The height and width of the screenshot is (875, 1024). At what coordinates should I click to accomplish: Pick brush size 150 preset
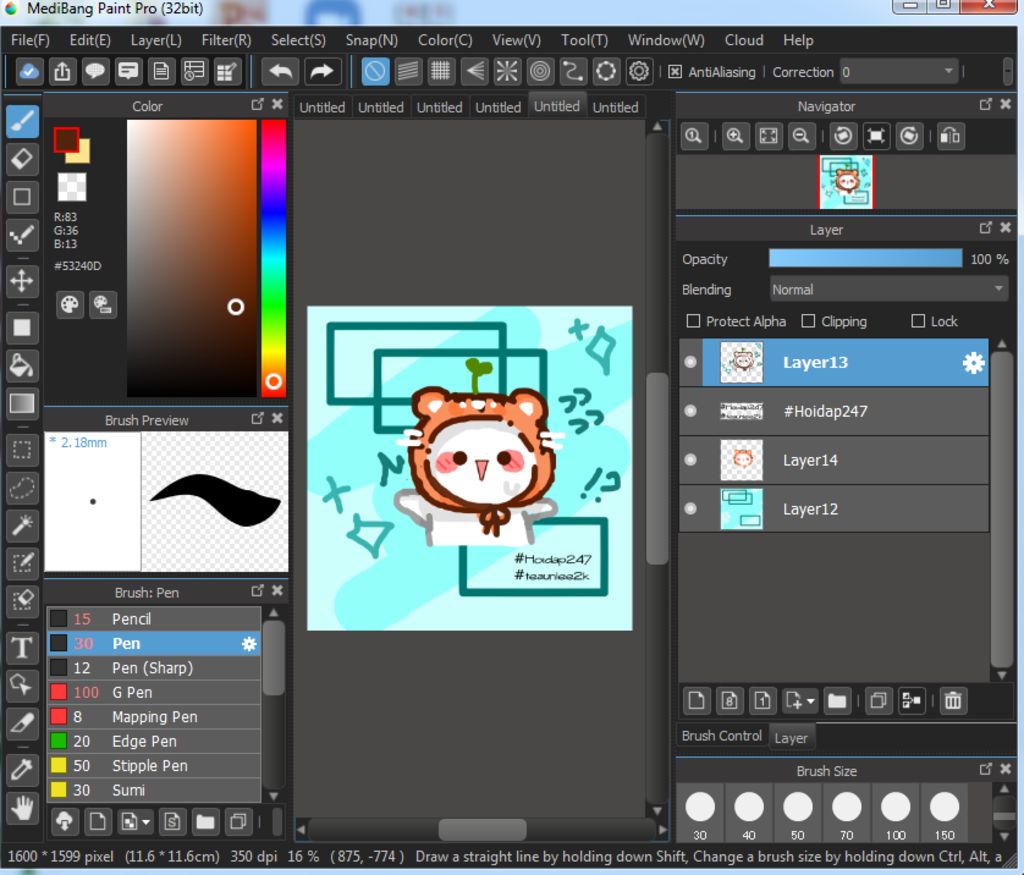point(944,814)
